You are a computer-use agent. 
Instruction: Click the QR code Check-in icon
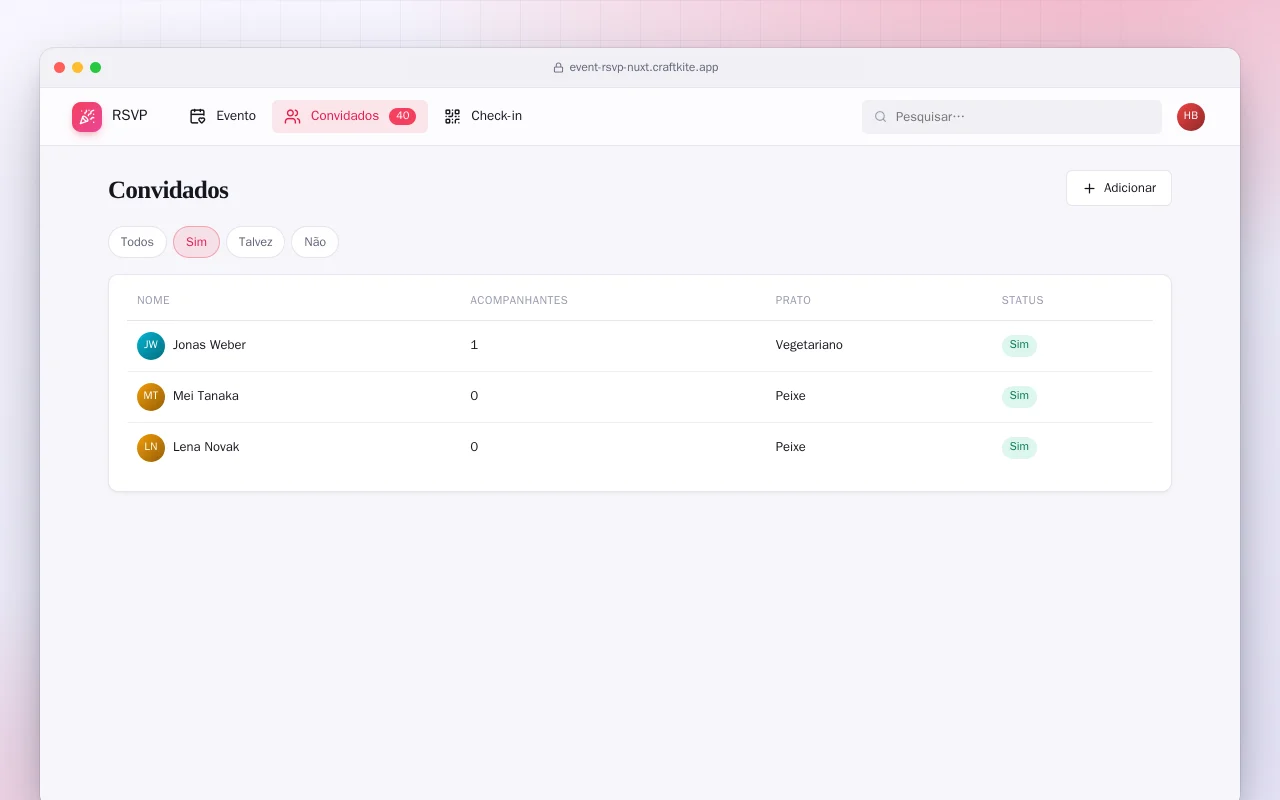pyautogui.click(x=453, y=116)
